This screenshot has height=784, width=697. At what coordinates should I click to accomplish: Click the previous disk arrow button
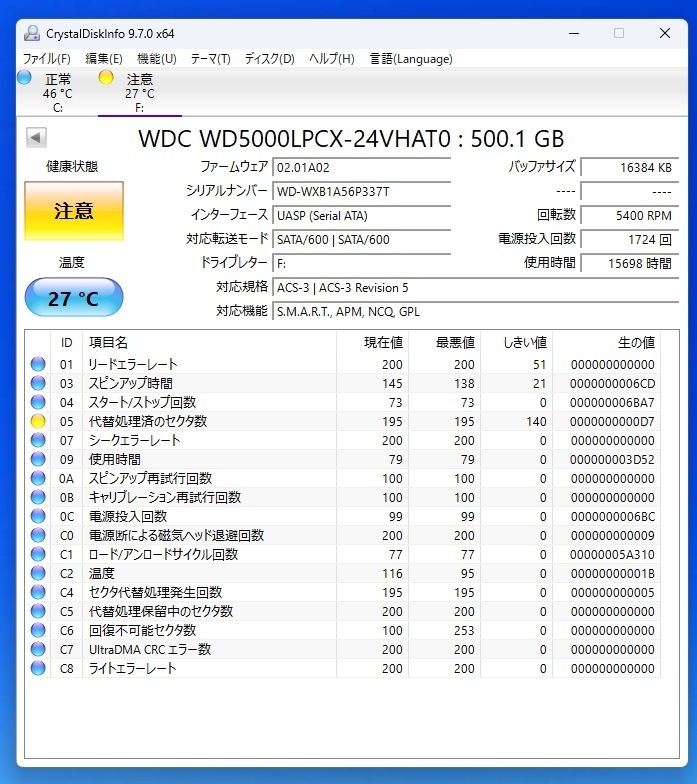coord(36,138)
